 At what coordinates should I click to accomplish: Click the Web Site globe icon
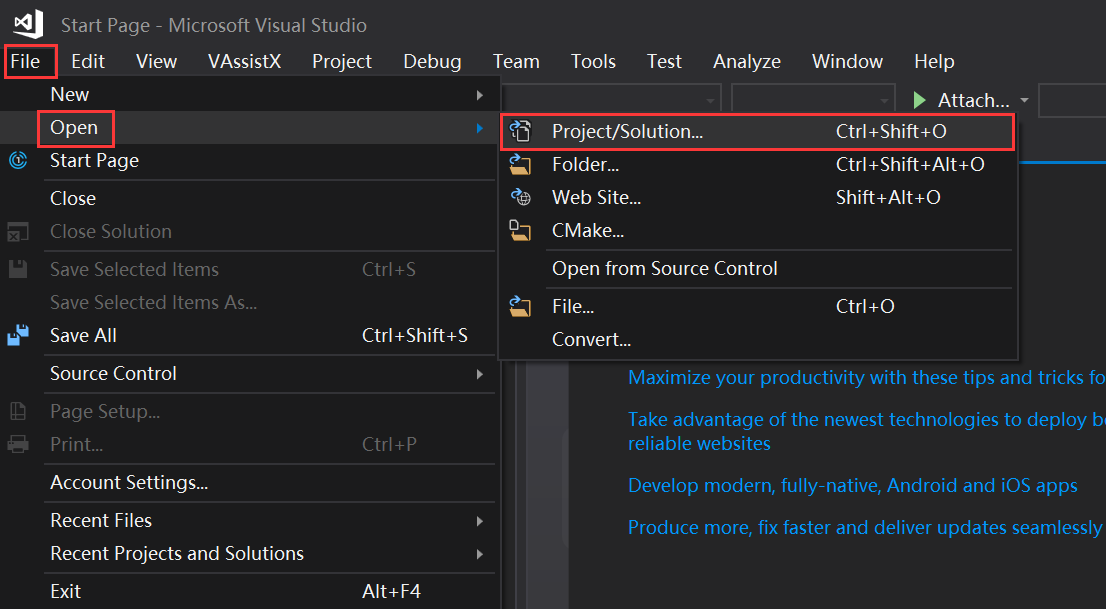click(521, 197)
